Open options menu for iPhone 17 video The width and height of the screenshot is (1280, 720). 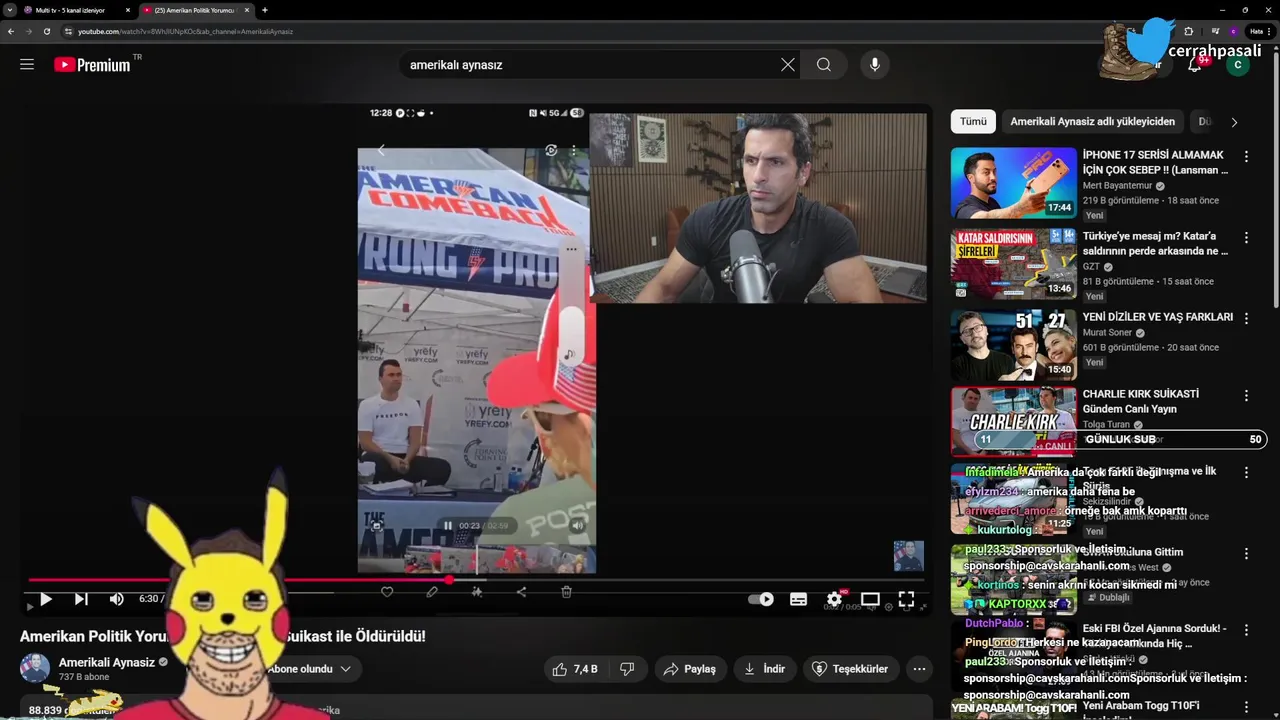click(x=1246, y=157)
